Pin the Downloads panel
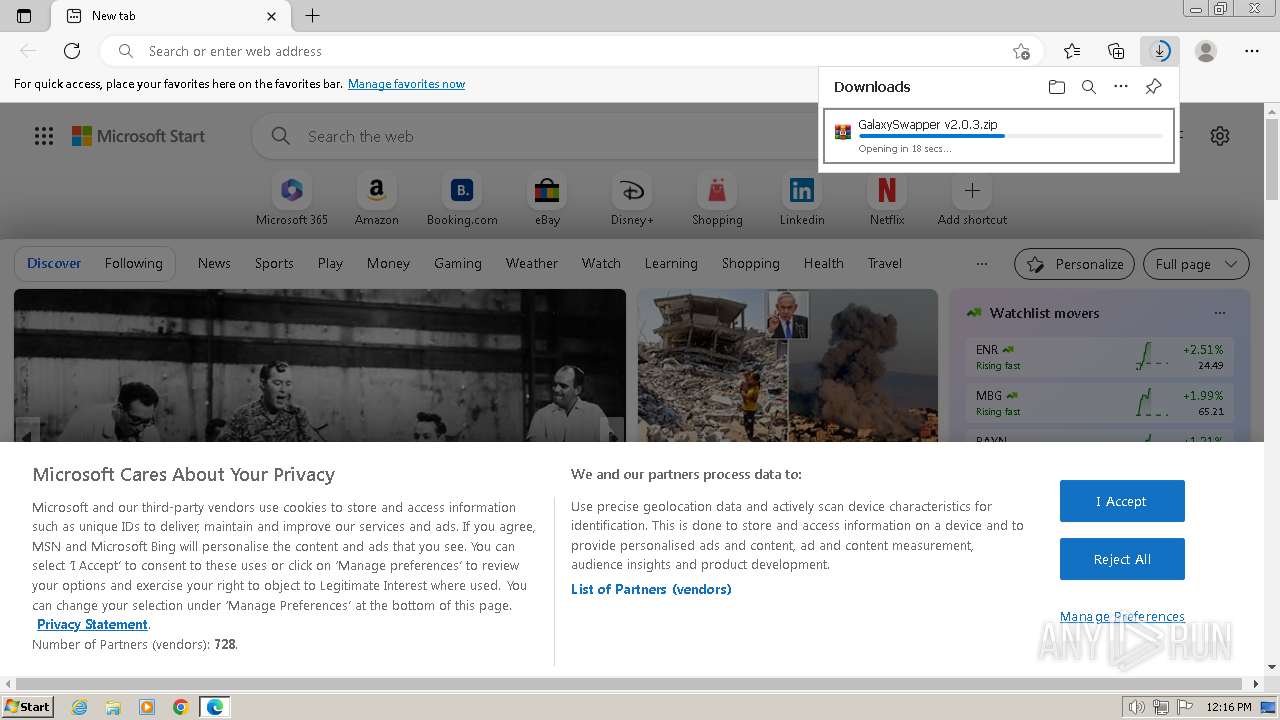Viewport: 1280px width, 720px height. (1153, 87)
